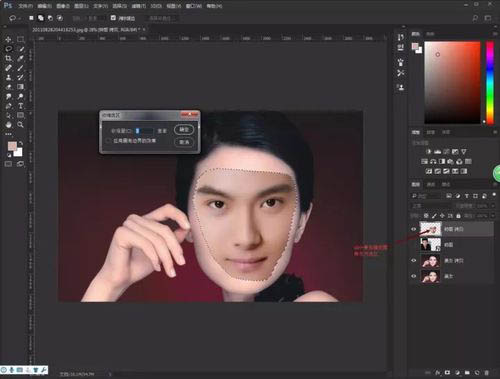Select the Zoom magnifier tool

tap(20, 125)
